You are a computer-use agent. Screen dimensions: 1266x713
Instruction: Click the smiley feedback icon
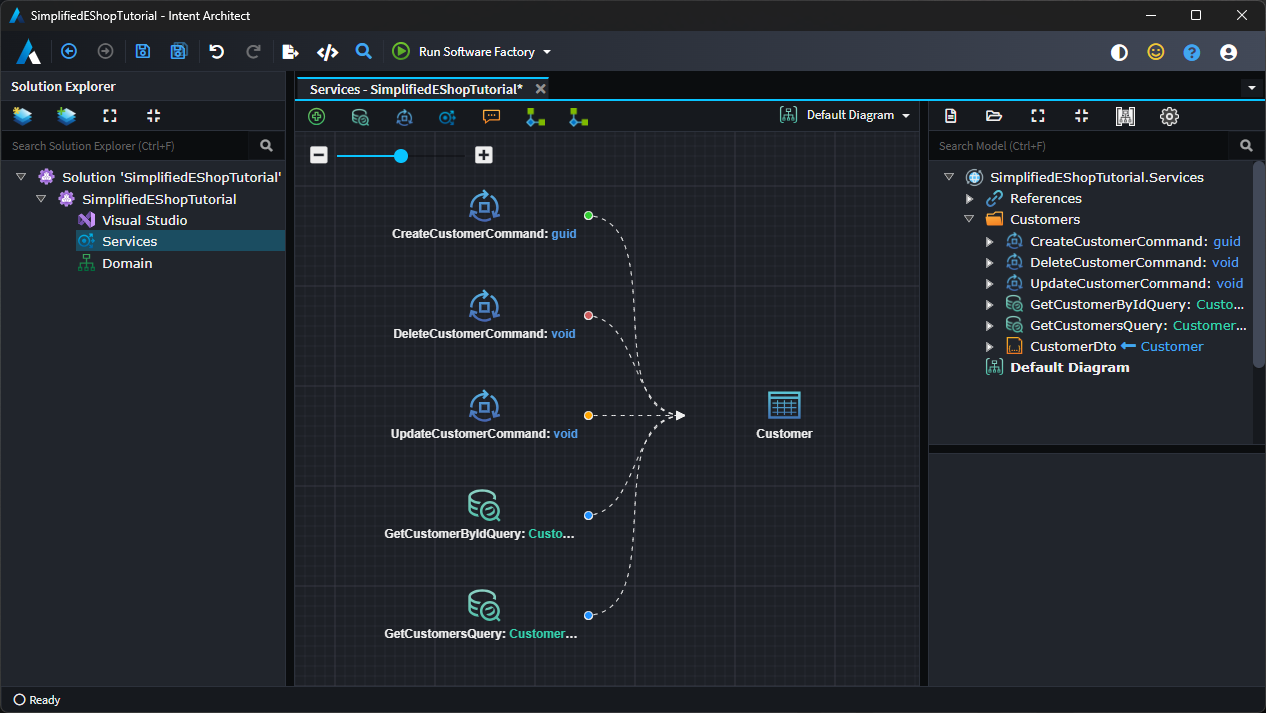point(1156,52)
